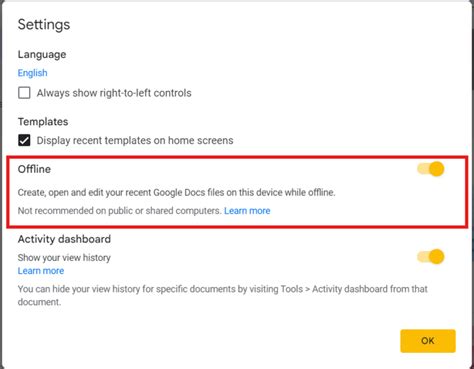This screenshot has width=474, height=369.
Task: Click the Activity dashboard section heading
Action: click(64, 239)
